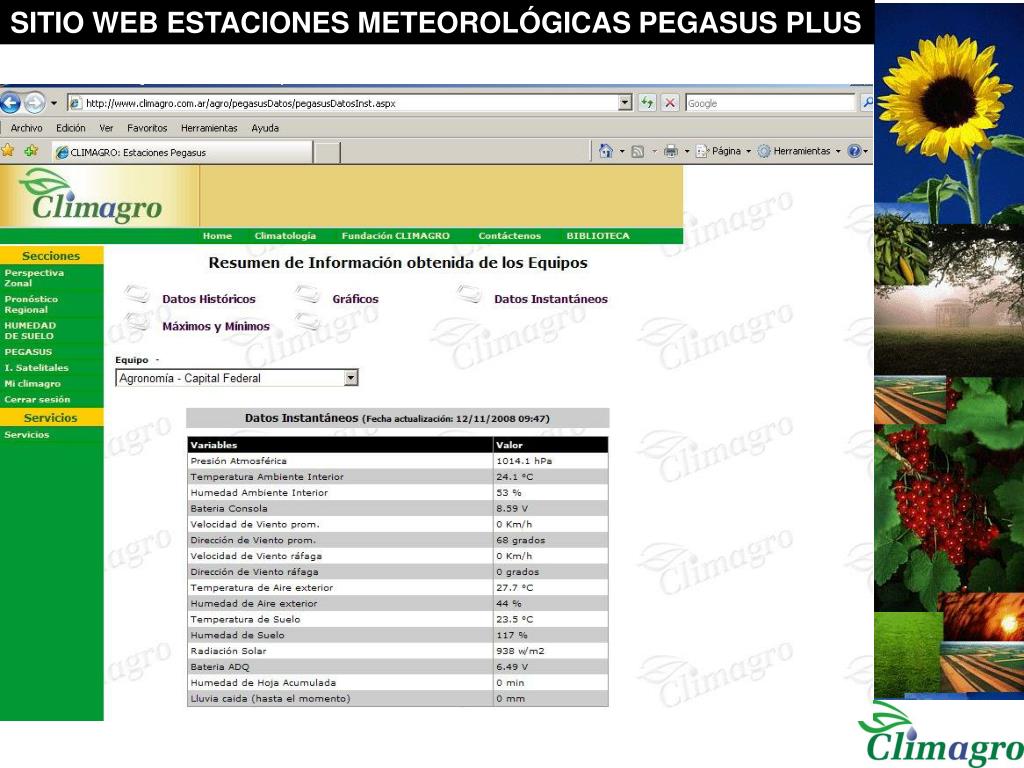
Task: Go back with the browser Back arrow
Action: click(x=10, y=103)
